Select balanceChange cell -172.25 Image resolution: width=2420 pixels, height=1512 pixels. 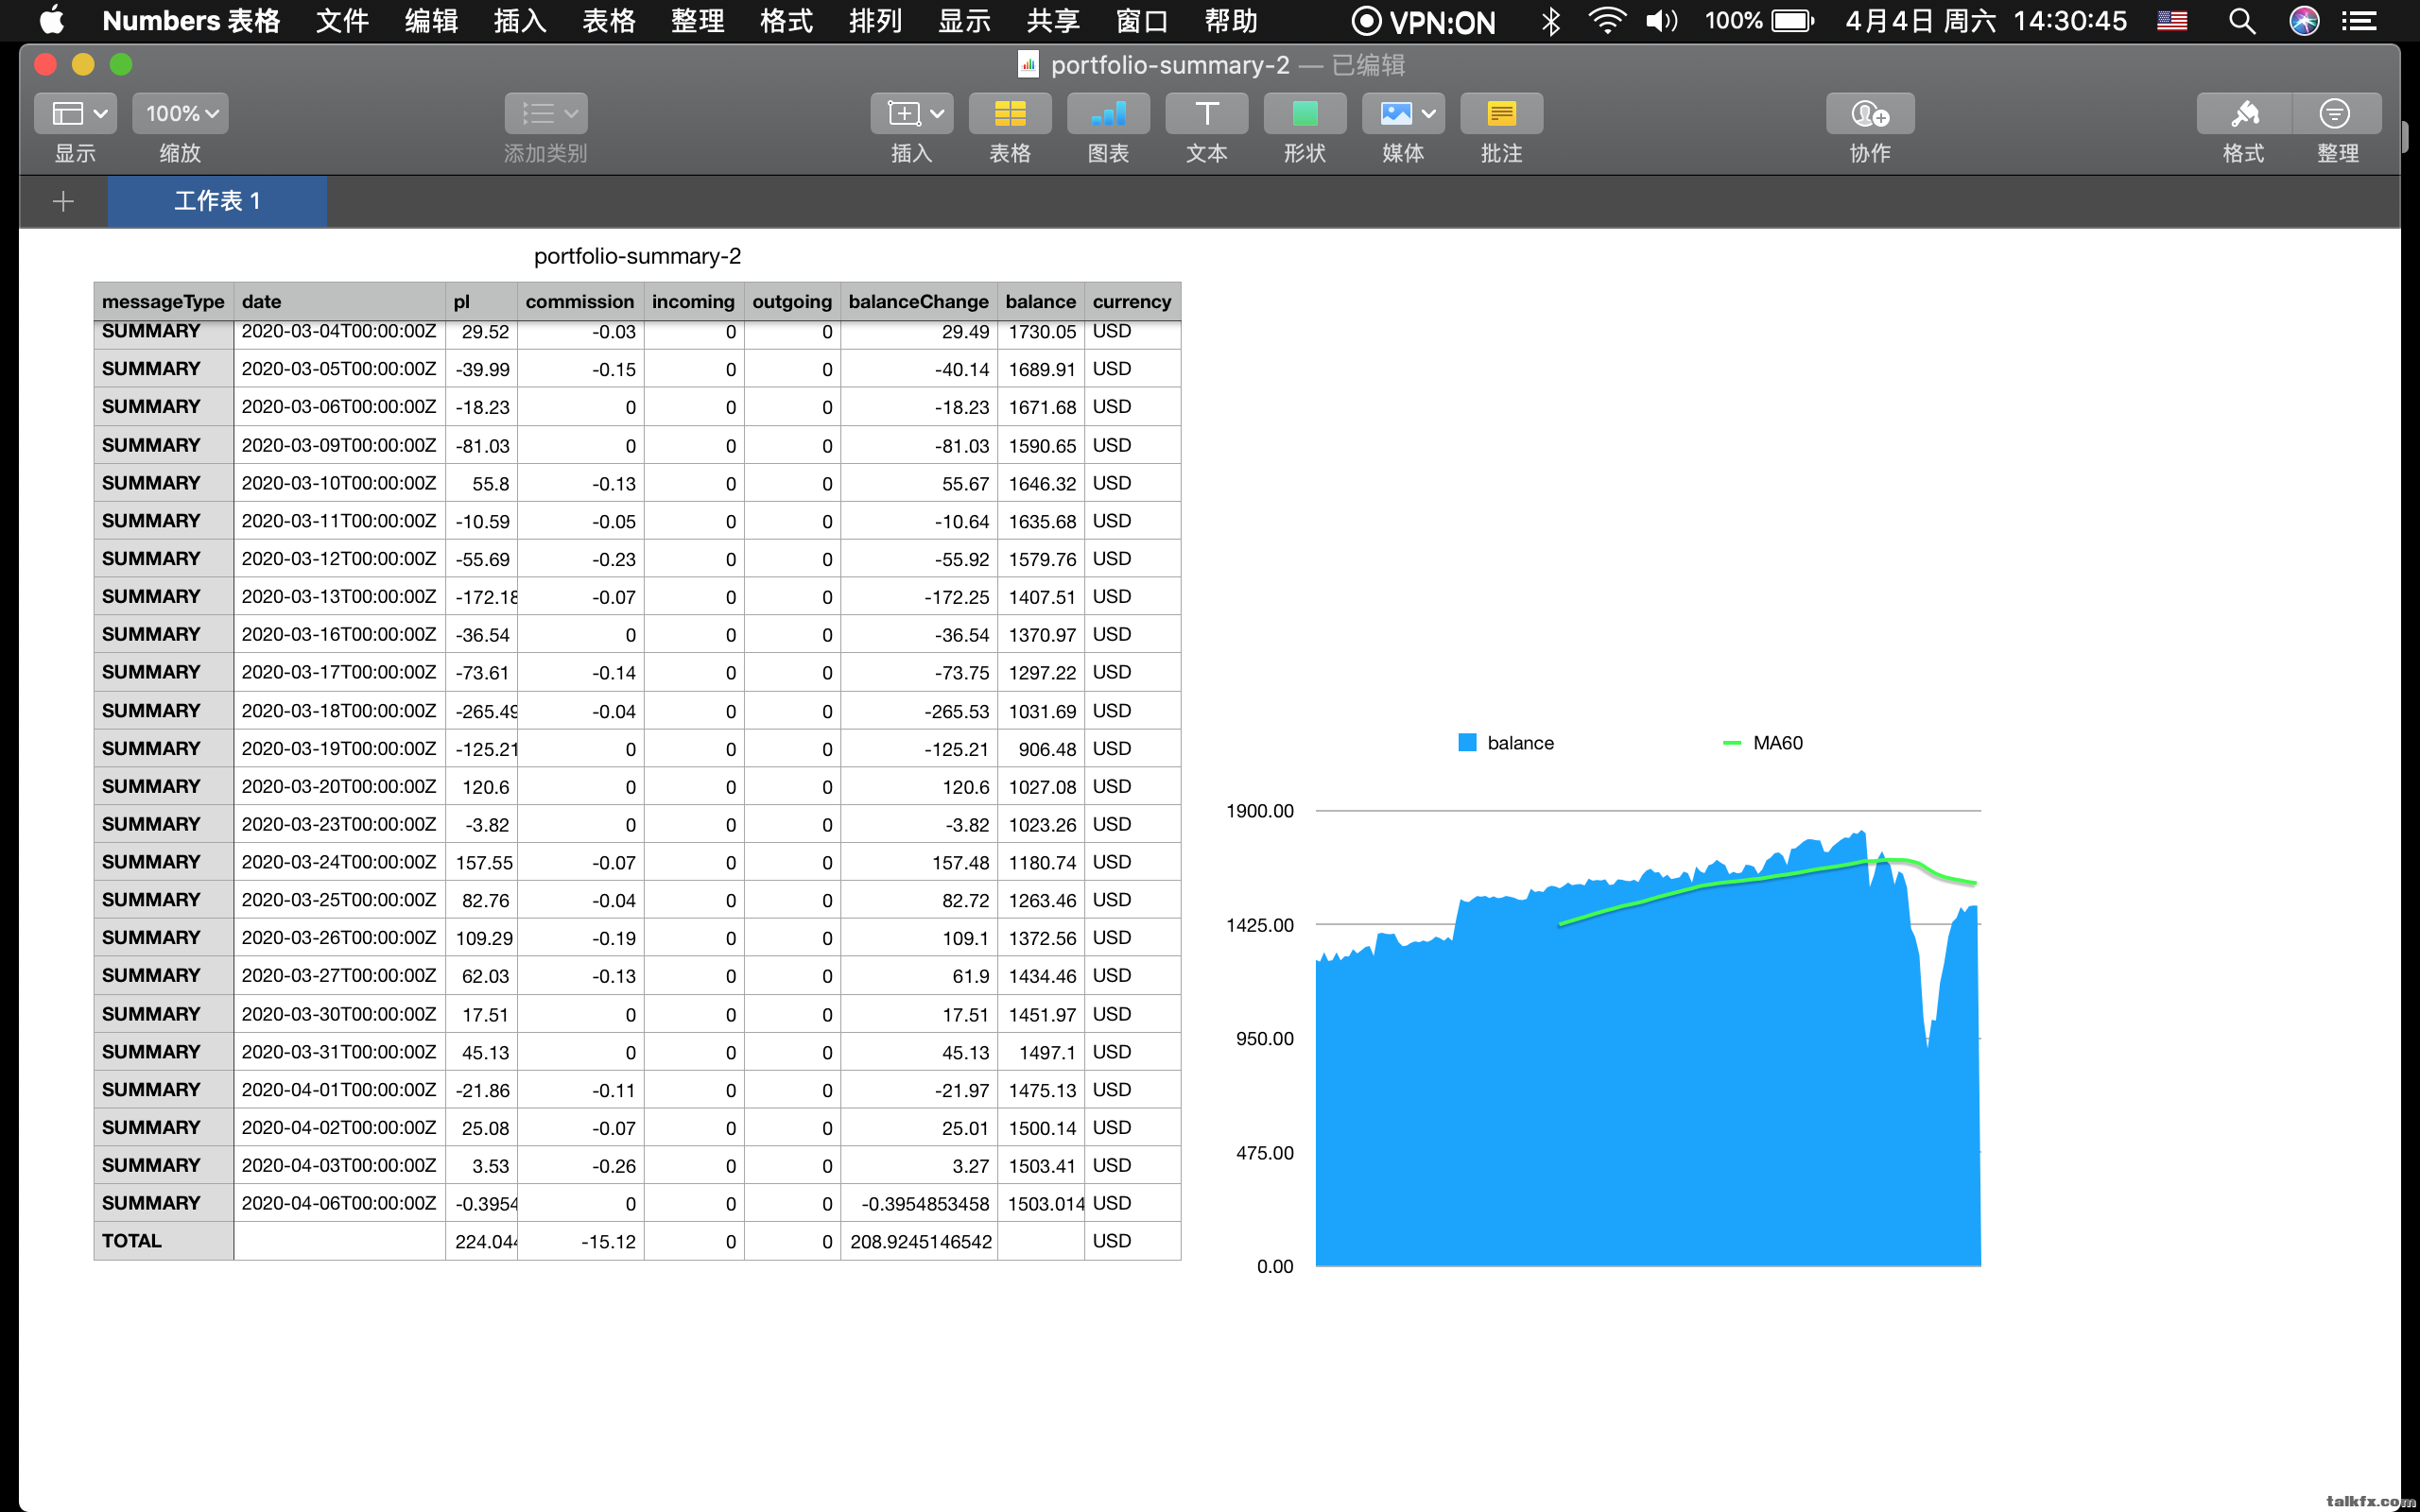click(918, 597)
